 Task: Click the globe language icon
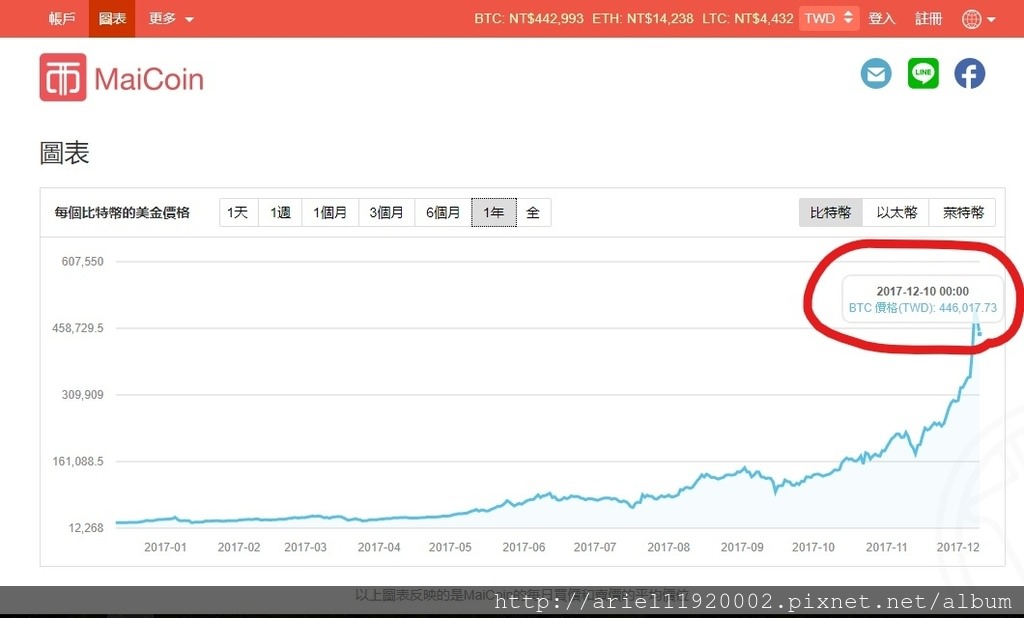tap(971, 19)
